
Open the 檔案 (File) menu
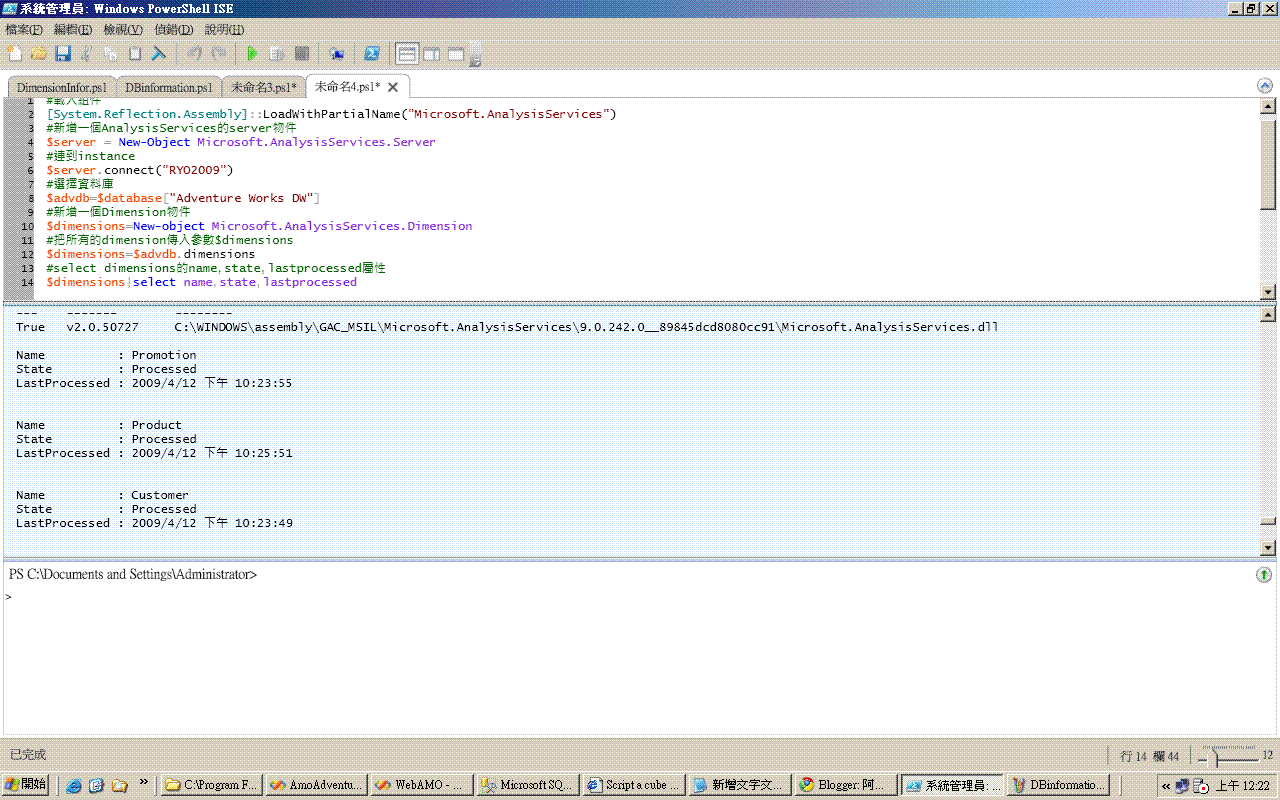tap(24, 30)
